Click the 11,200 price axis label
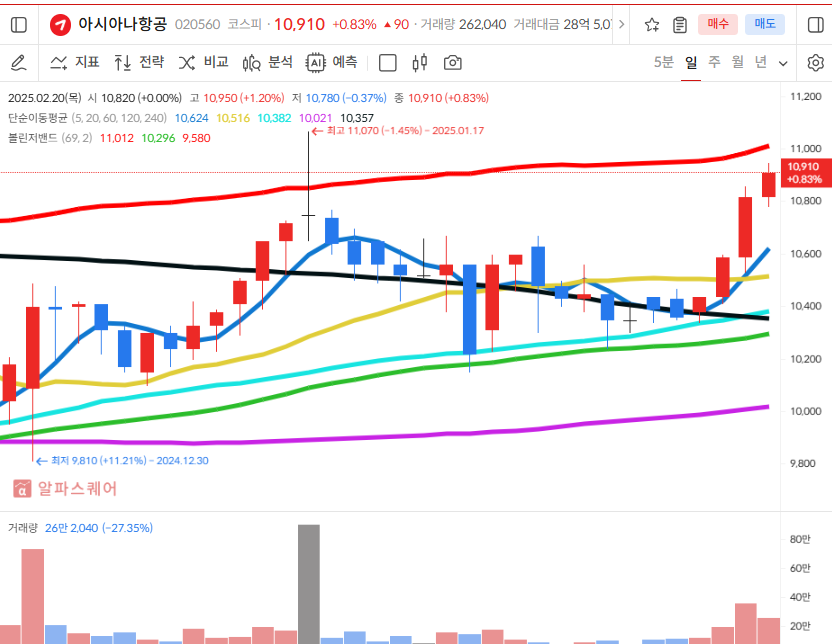Viewport: 832px width, 644px height. pyautogui.click(x=805, y=97)
